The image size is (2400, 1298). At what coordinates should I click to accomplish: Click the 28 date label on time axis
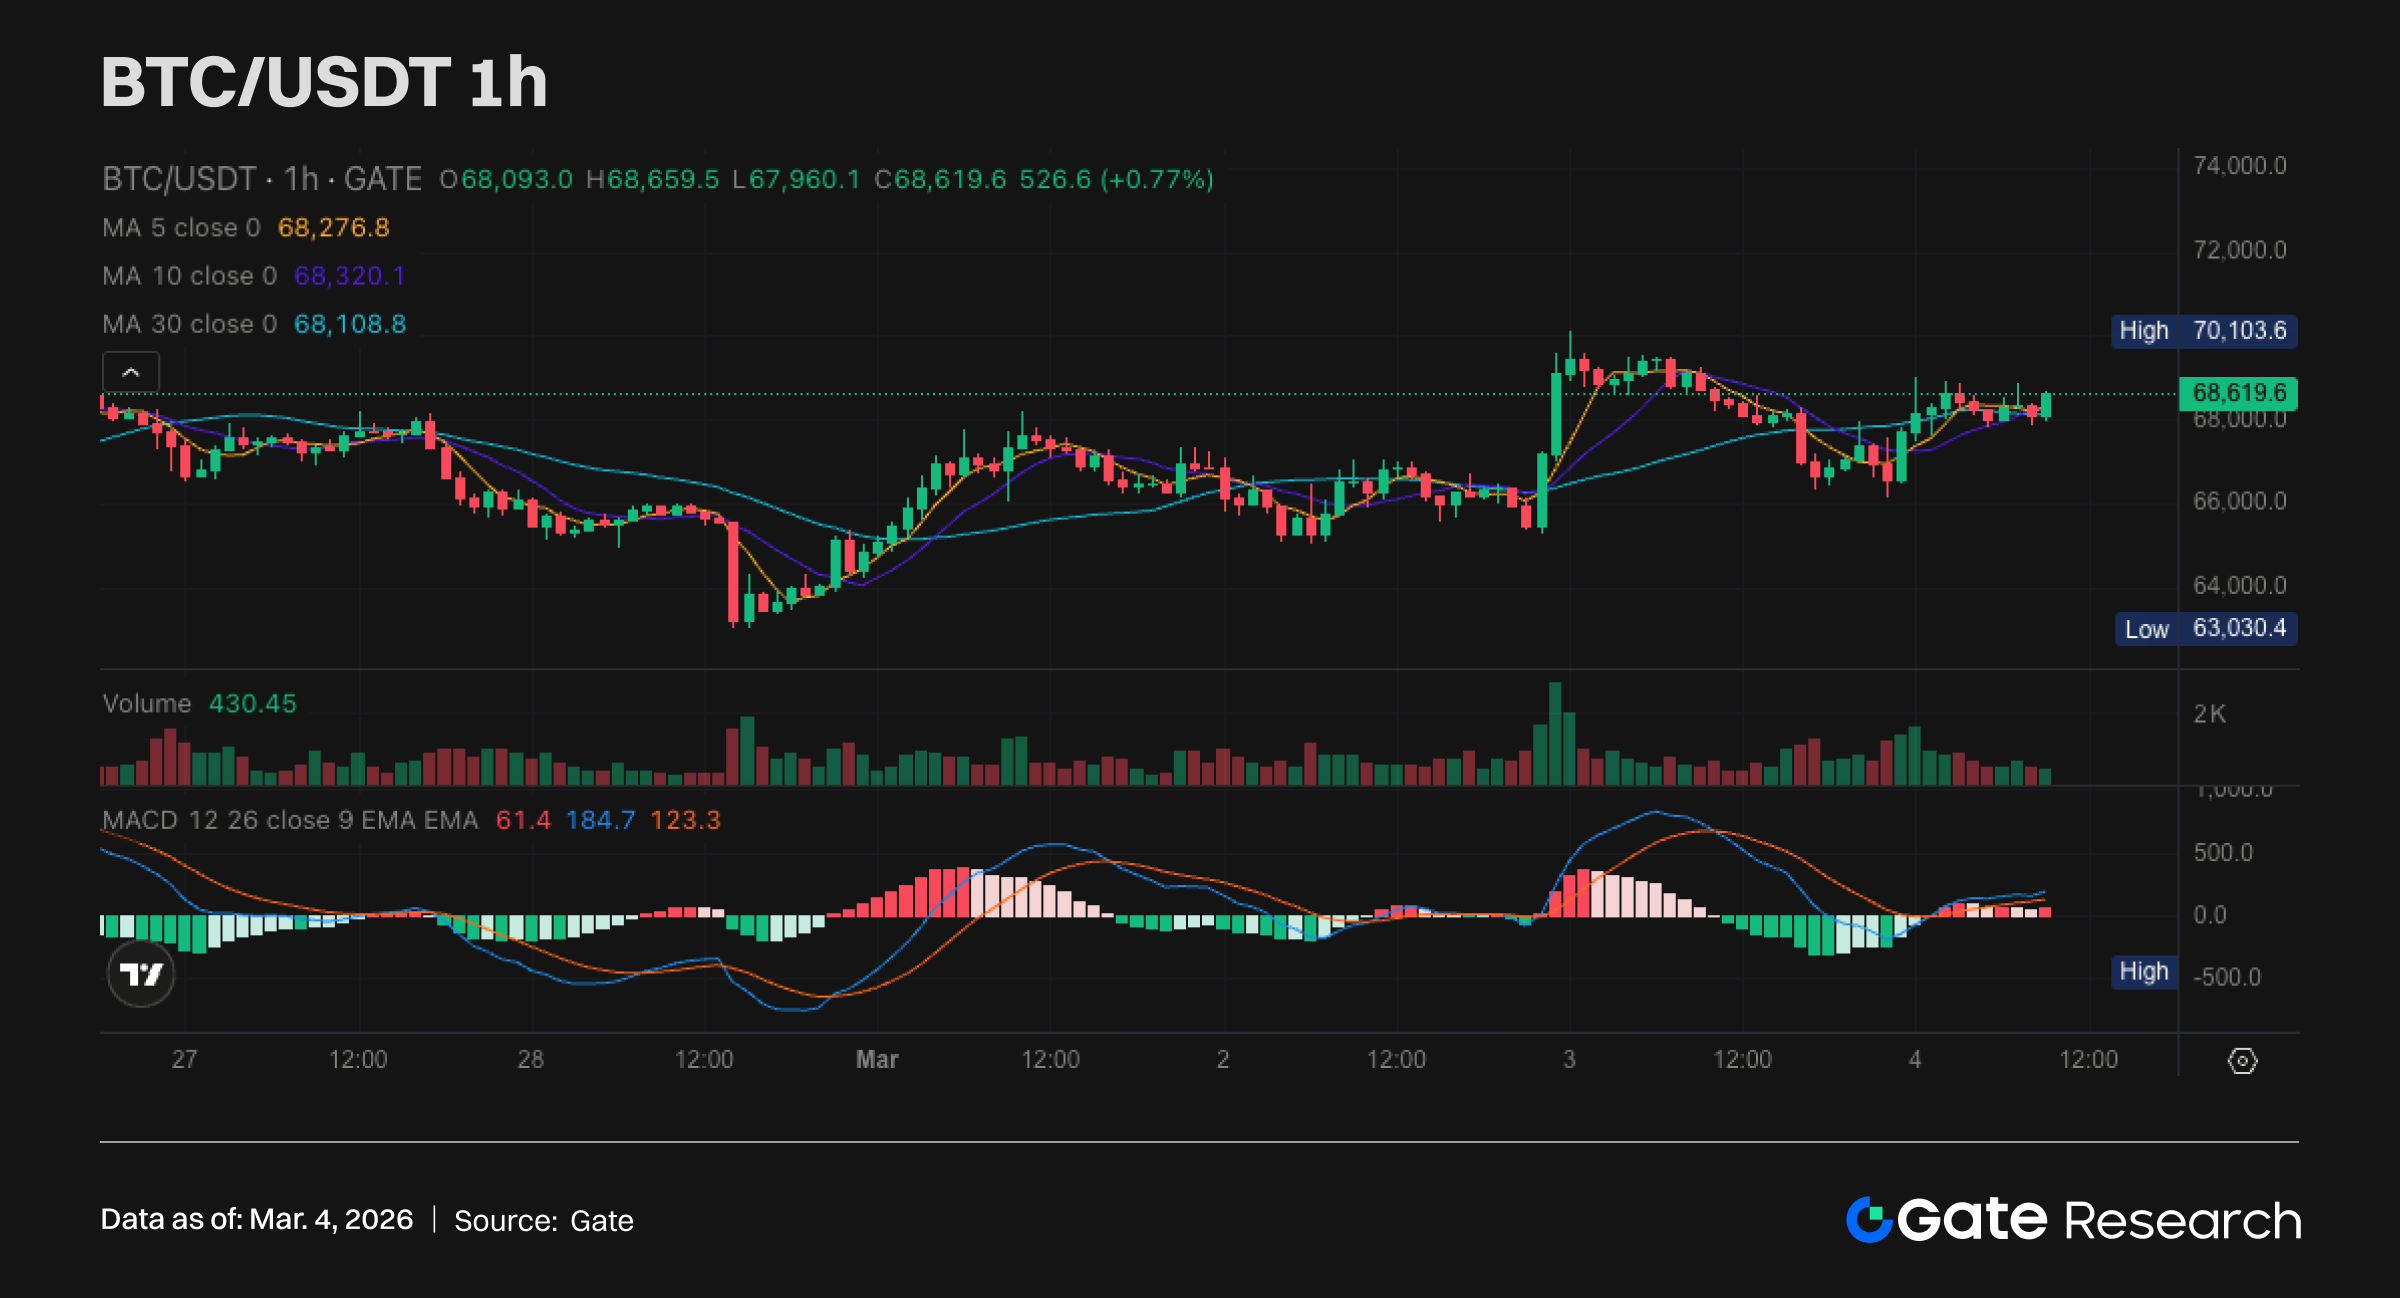coord(530,1060)
